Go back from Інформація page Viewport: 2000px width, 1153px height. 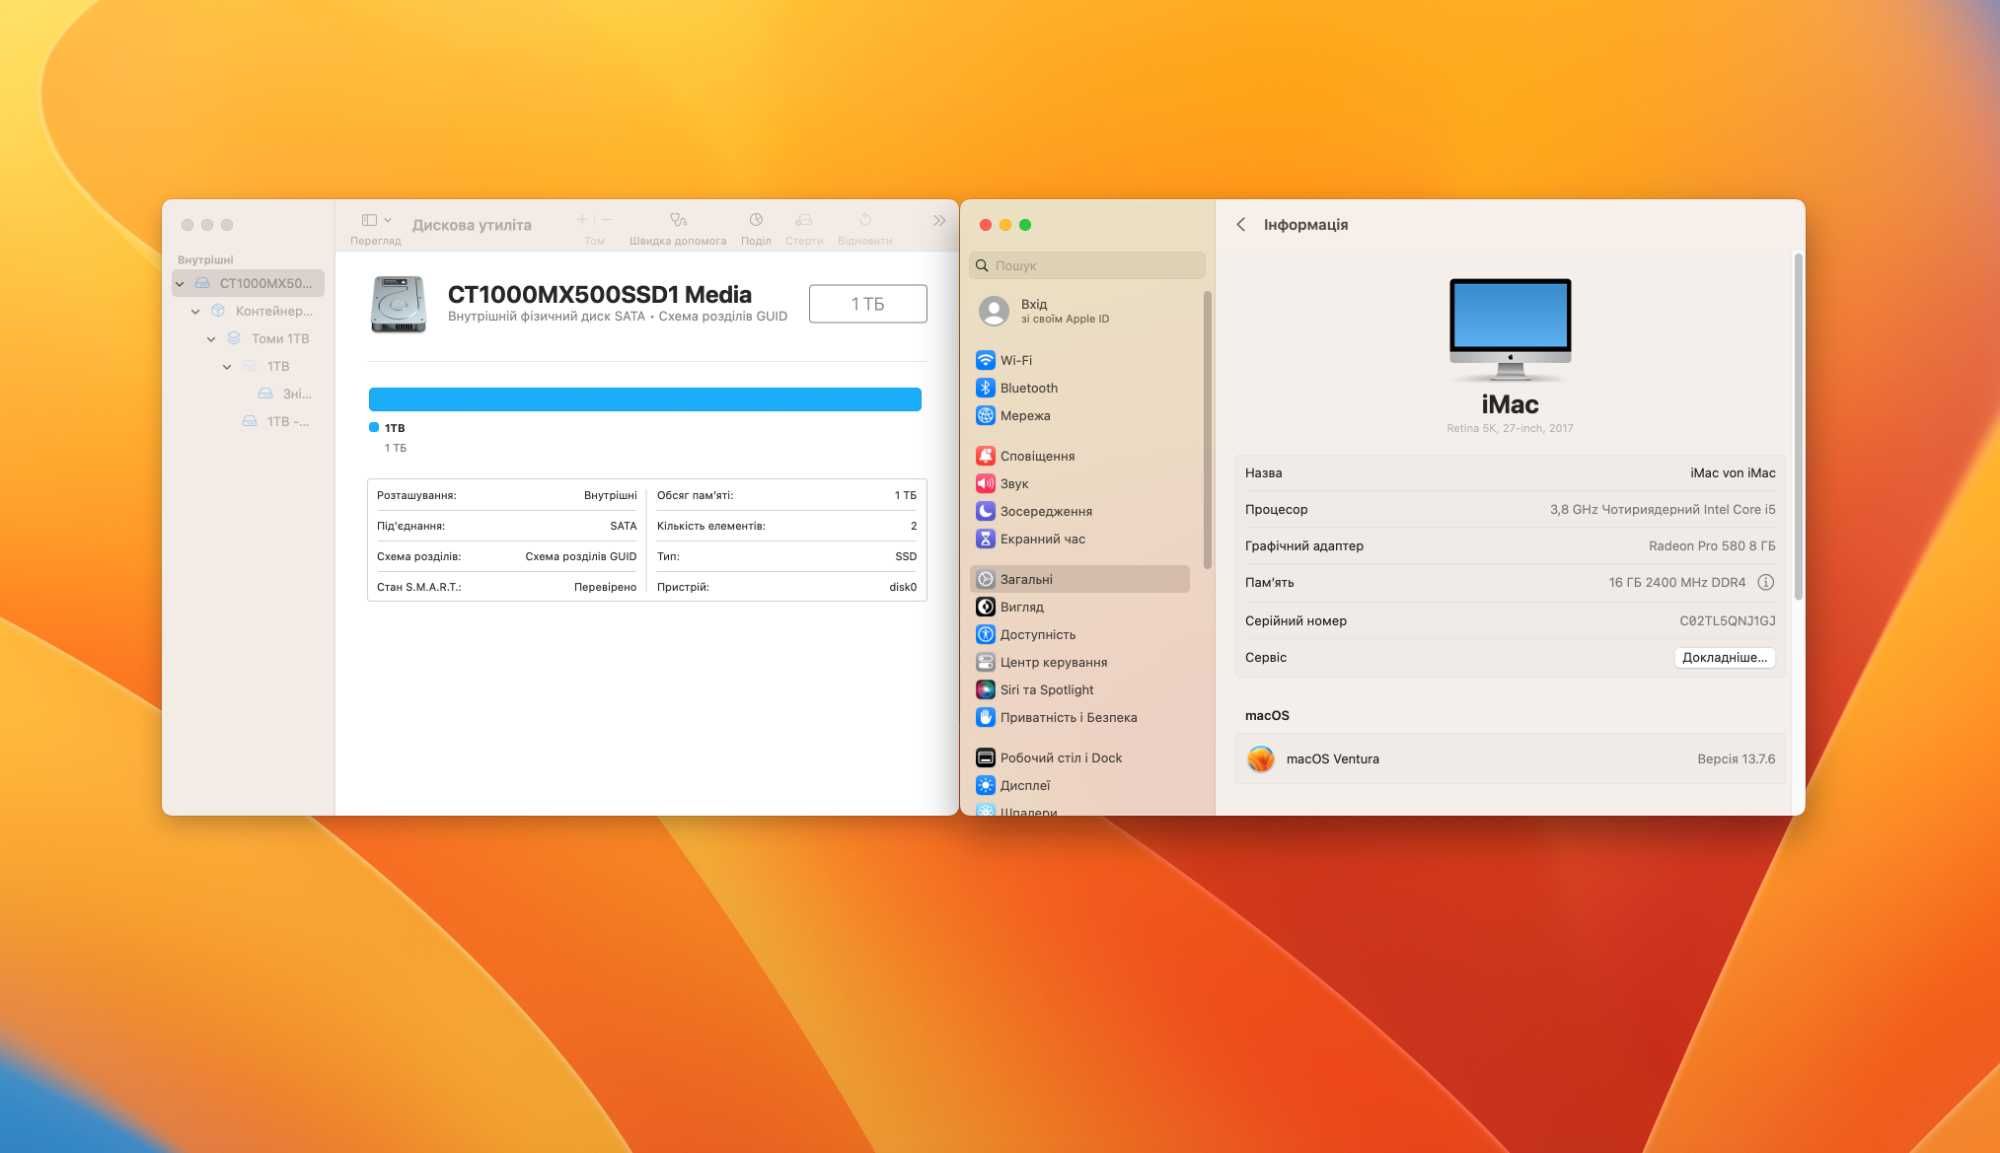click(x=1241, y=225)
